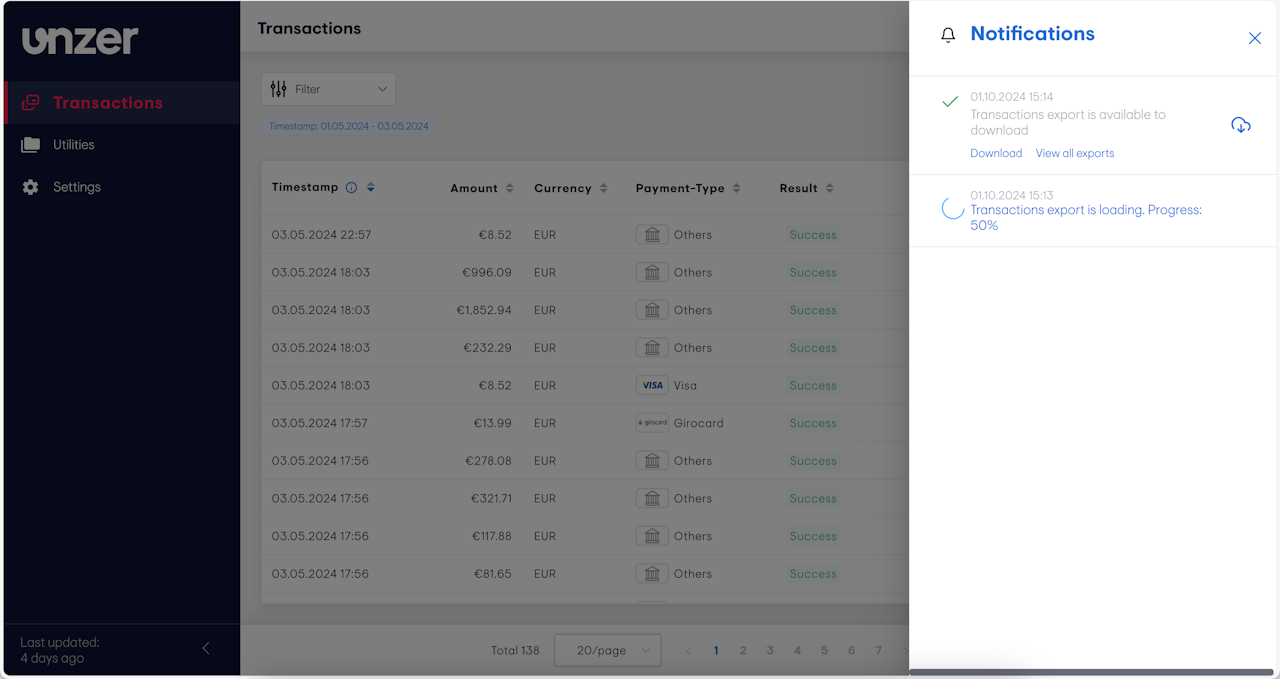
Task: Click the Unzer logo
Action: (80, 40)
